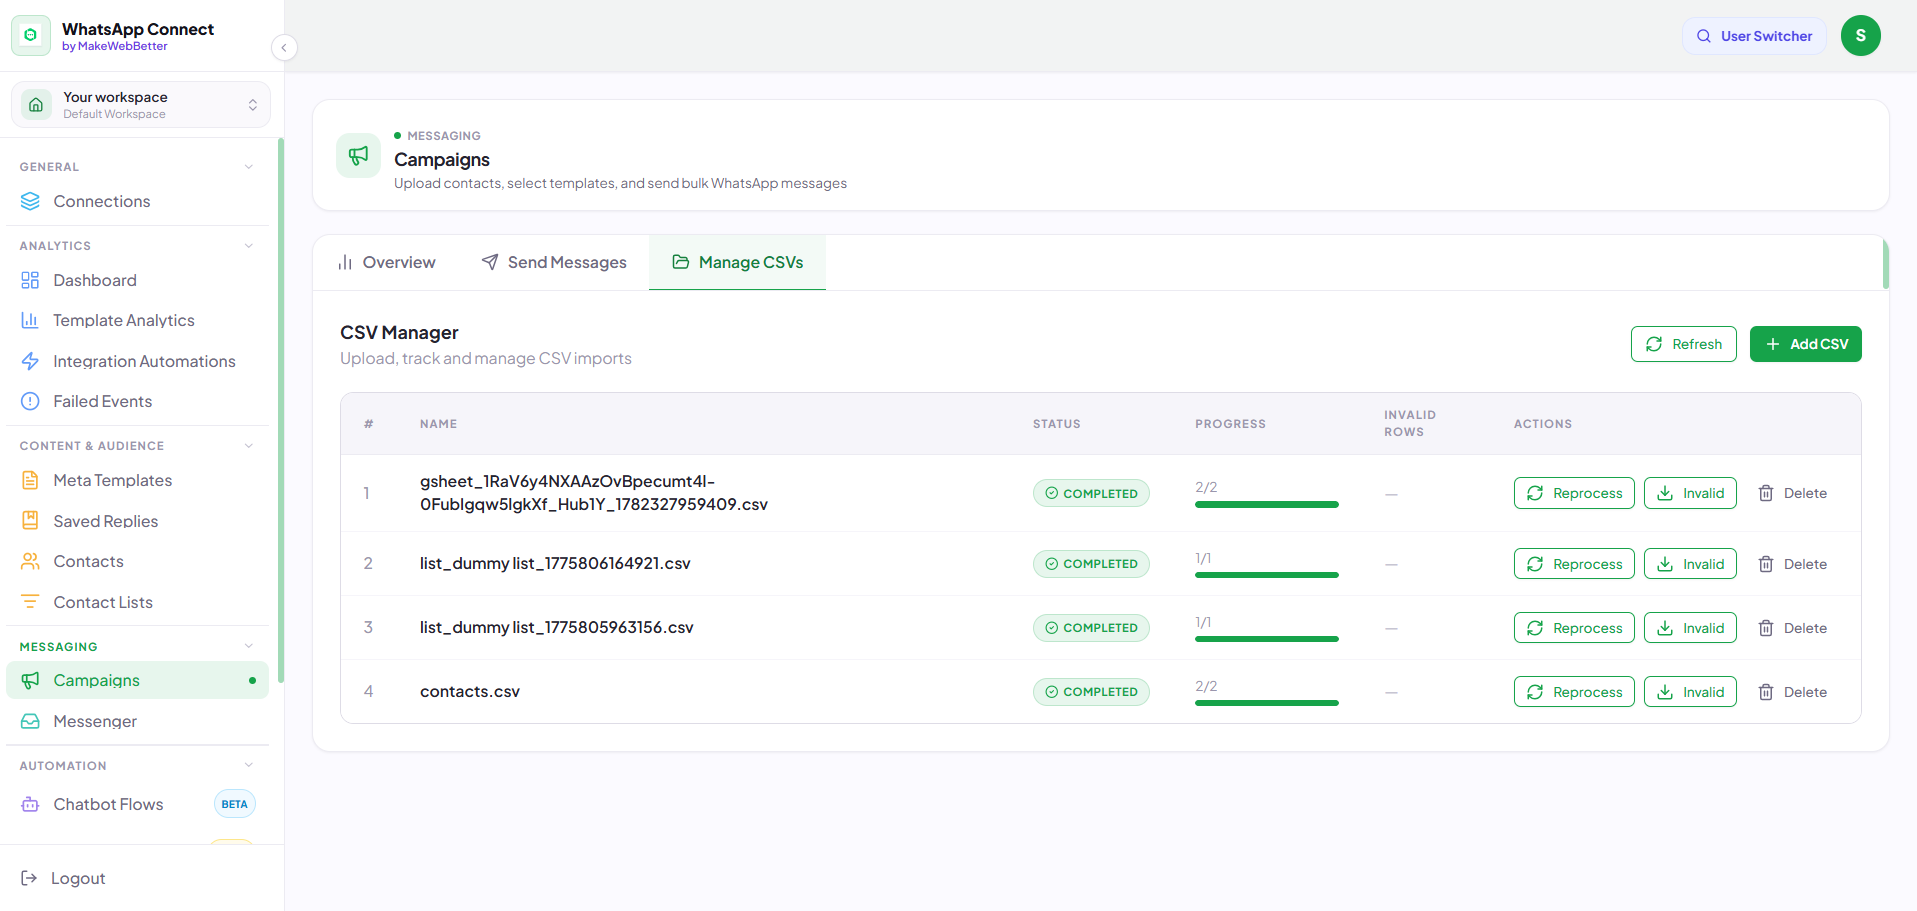The width and height of the screenshot is (1917, 911).
Task: Reprocess contacts.csv
Action: coord(1575,692)
